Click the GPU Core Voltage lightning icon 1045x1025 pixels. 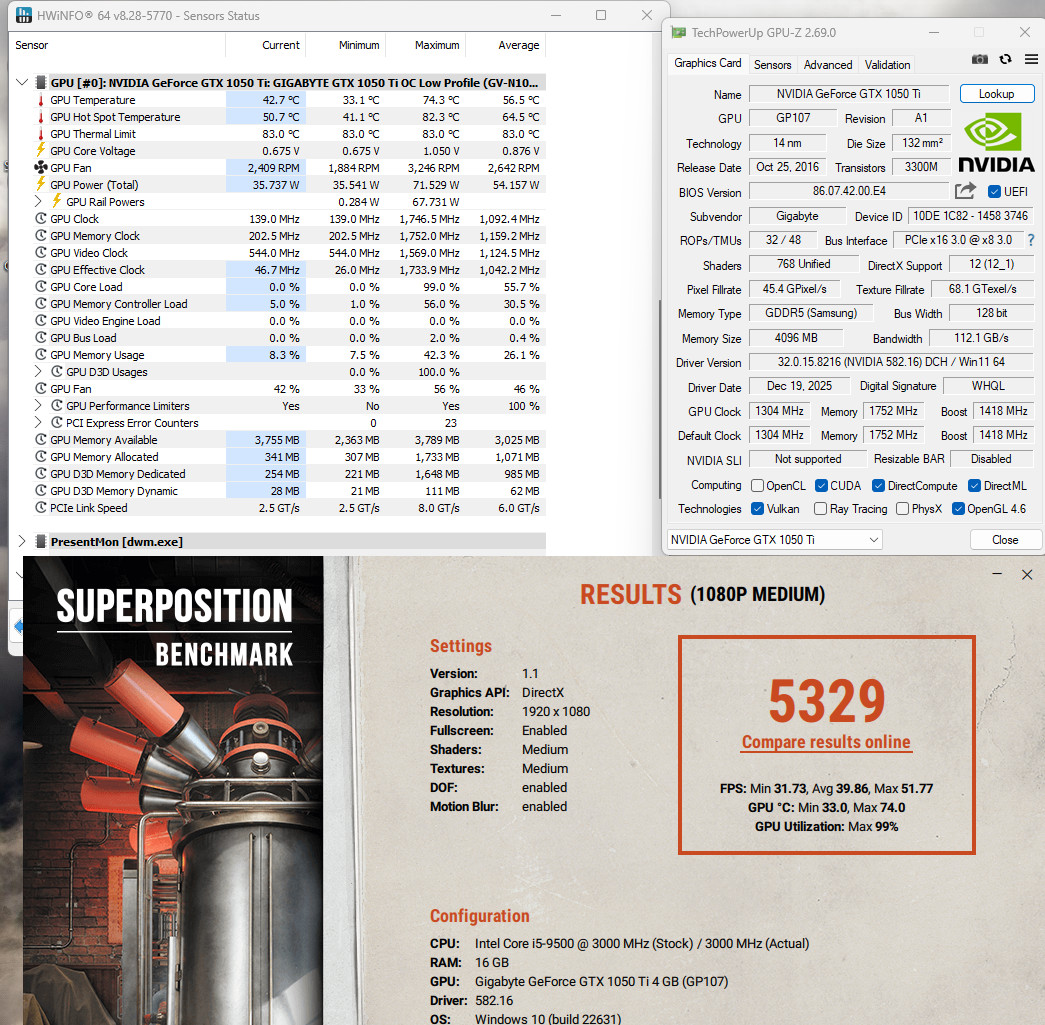[x=41, y=149]
